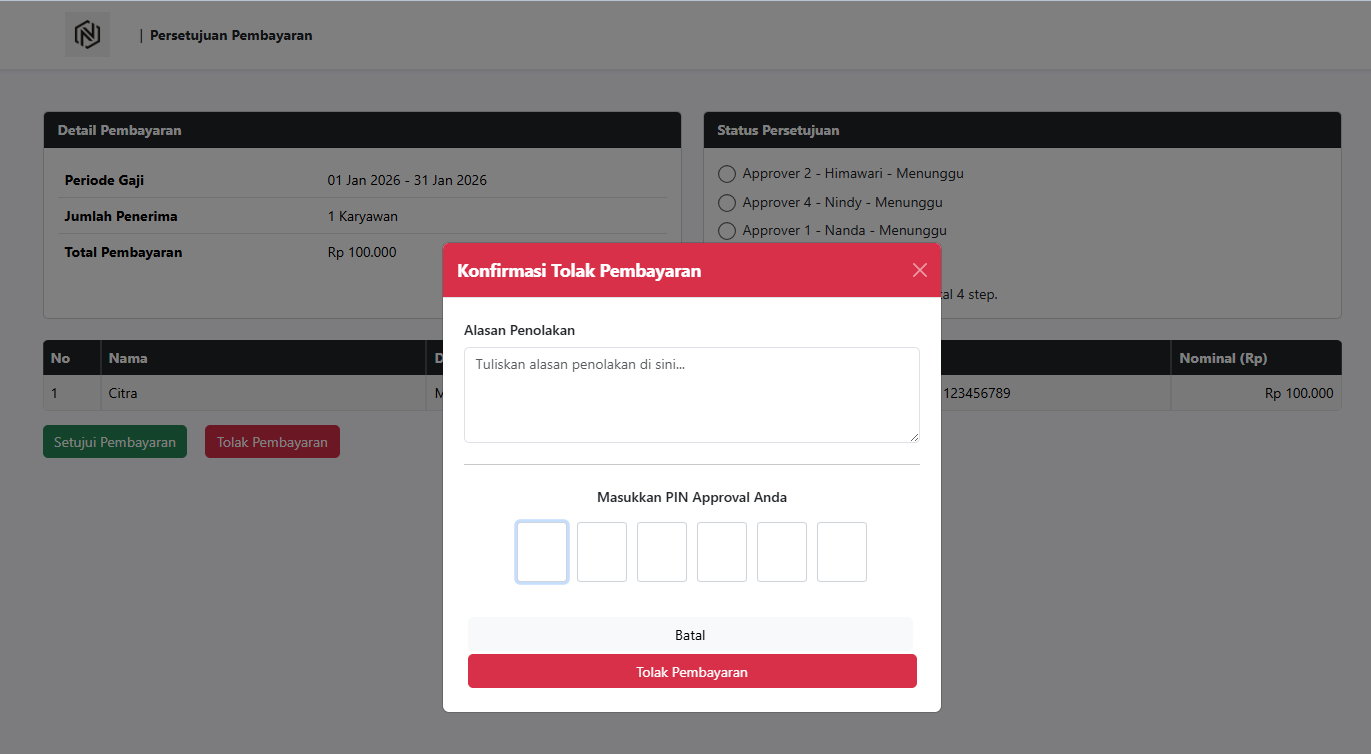
Task: Click the Nominal (Rp) column header
Action: [1223, 358]
